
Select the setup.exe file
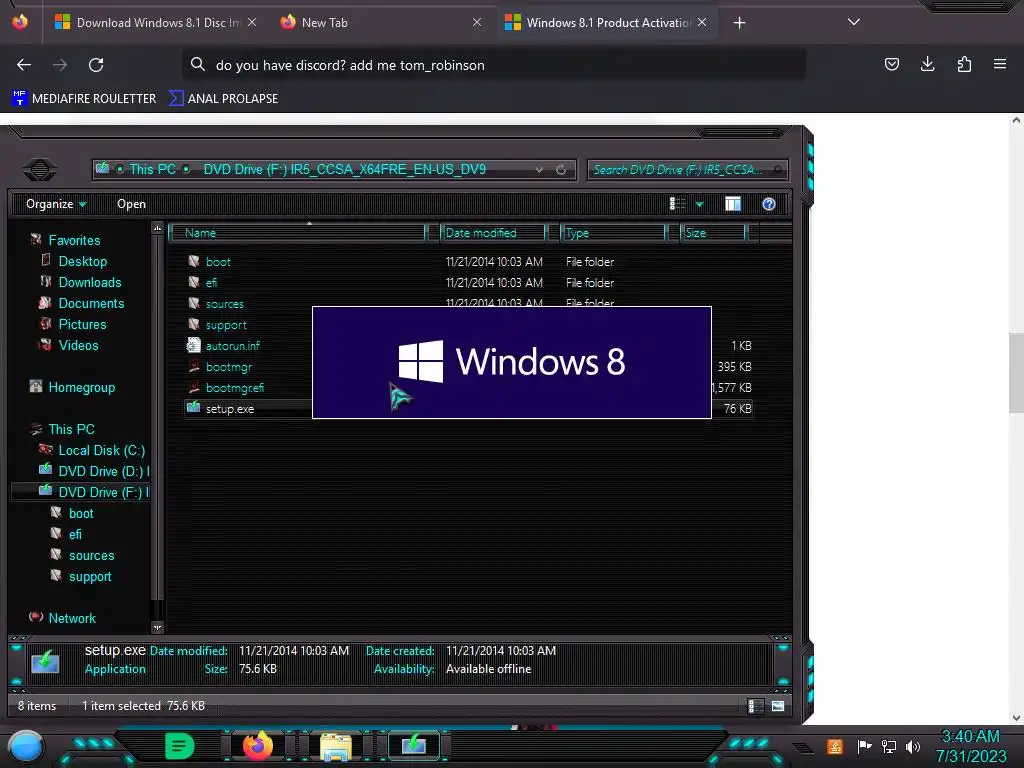[230, 409]
